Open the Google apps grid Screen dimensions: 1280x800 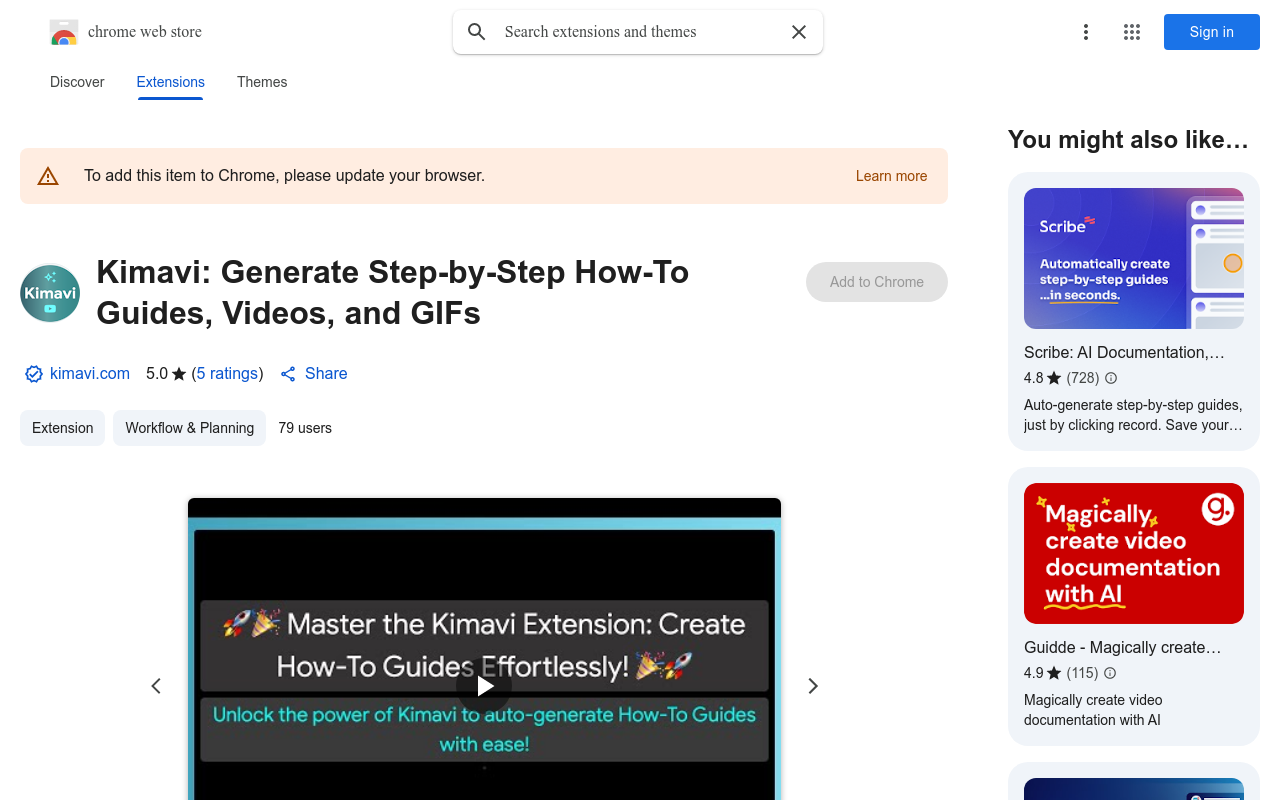coord(1132,32)
